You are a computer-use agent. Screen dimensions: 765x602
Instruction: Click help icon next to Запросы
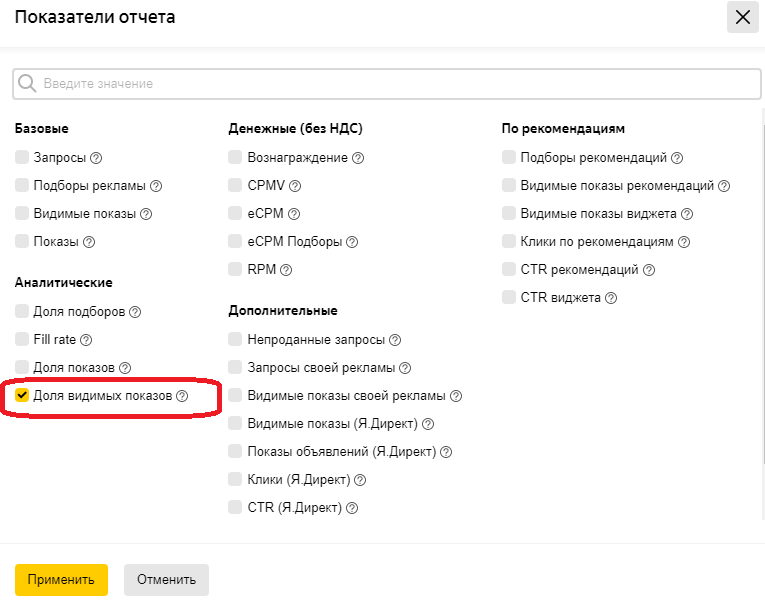click(x=96, y=158)
